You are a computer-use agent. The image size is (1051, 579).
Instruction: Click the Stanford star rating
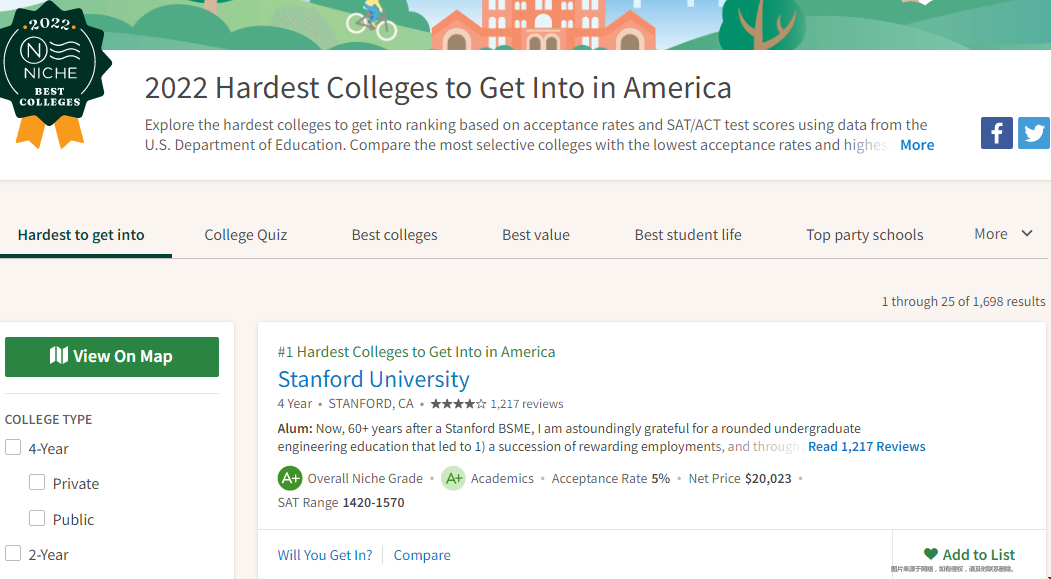(458, 404)
